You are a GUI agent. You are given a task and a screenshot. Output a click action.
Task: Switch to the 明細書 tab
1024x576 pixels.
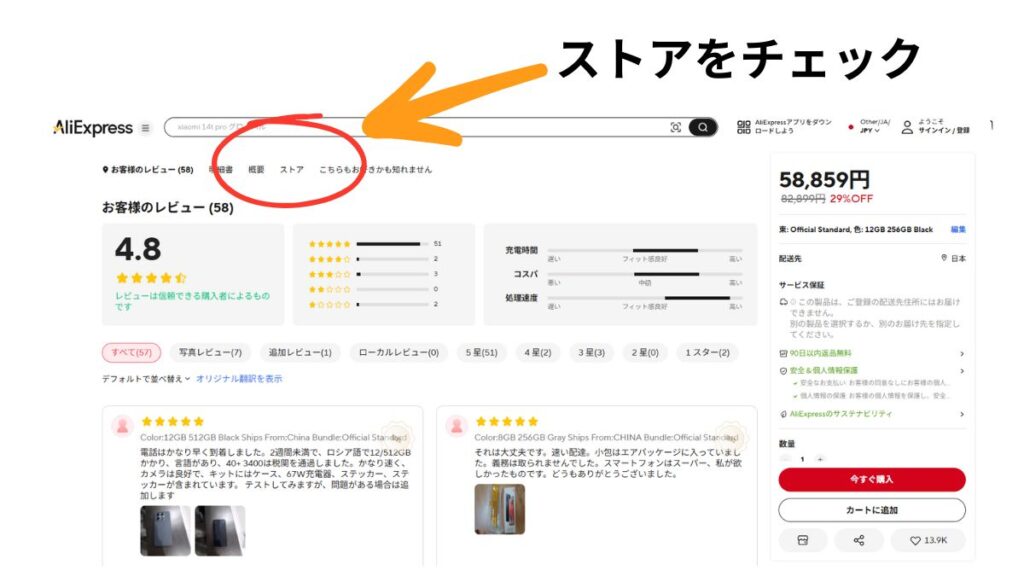[x=221, y=170]
